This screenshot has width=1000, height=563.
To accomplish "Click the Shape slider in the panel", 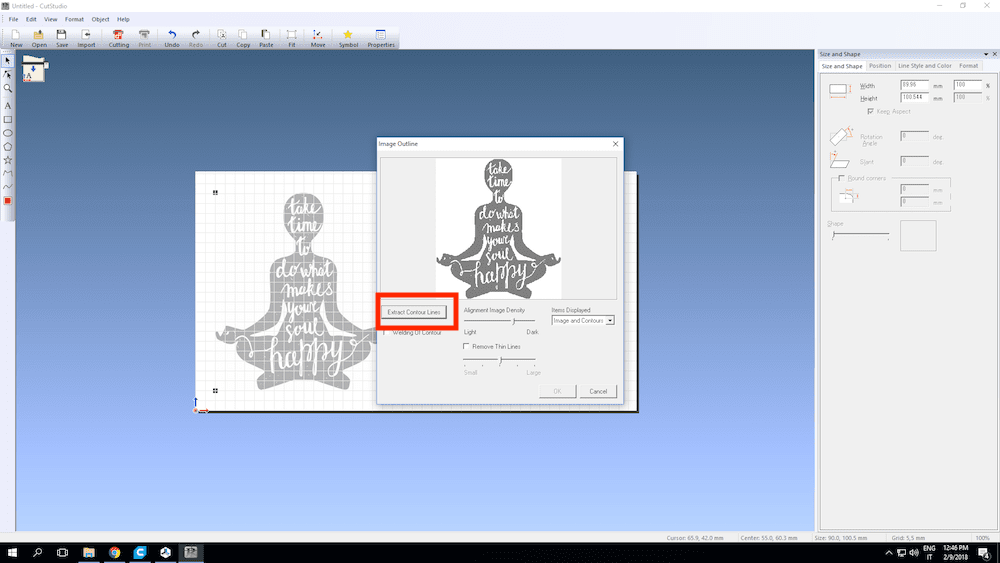I will tap(860, 235).
